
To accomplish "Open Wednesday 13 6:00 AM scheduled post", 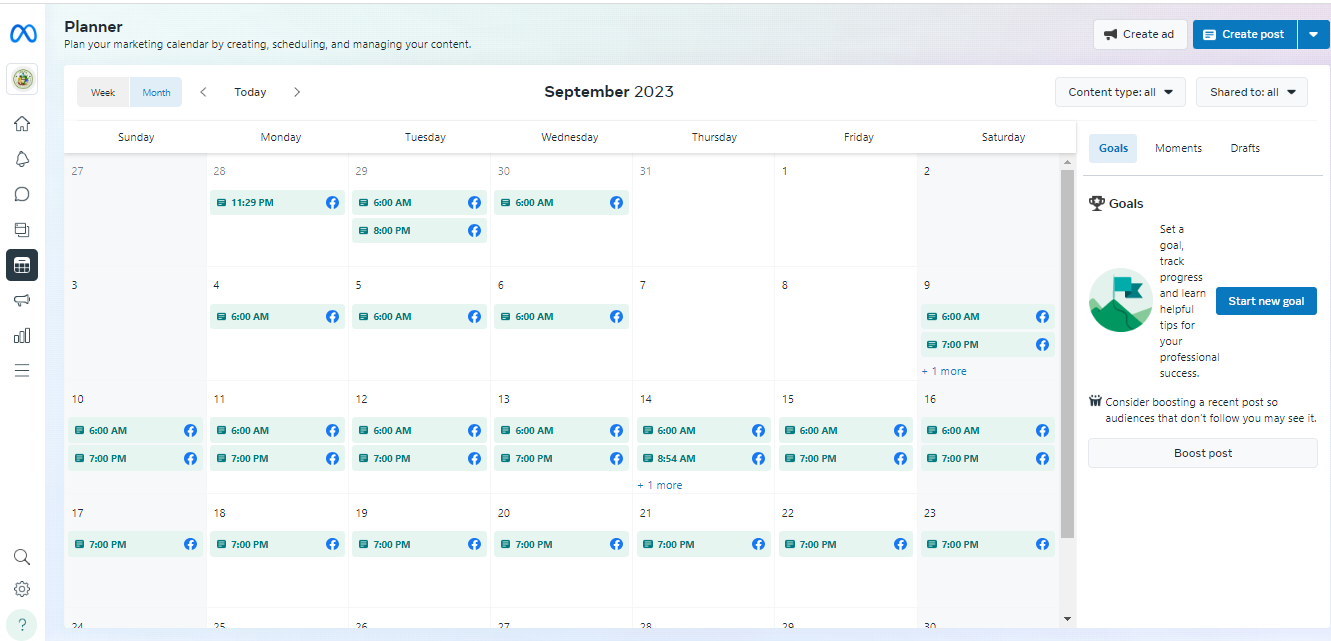I will [x=561, y=430].
